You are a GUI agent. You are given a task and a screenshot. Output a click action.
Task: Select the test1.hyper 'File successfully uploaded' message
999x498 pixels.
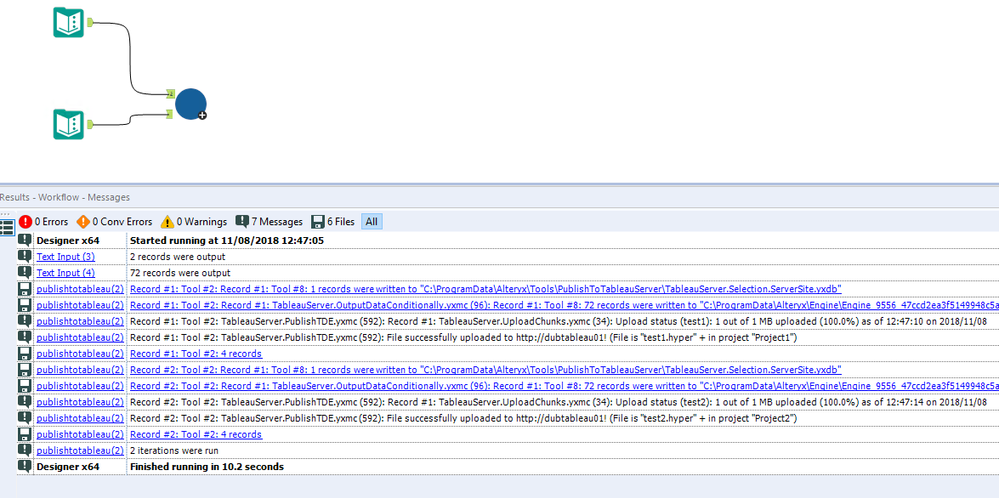pyautogui.click(x=463, y=338)
